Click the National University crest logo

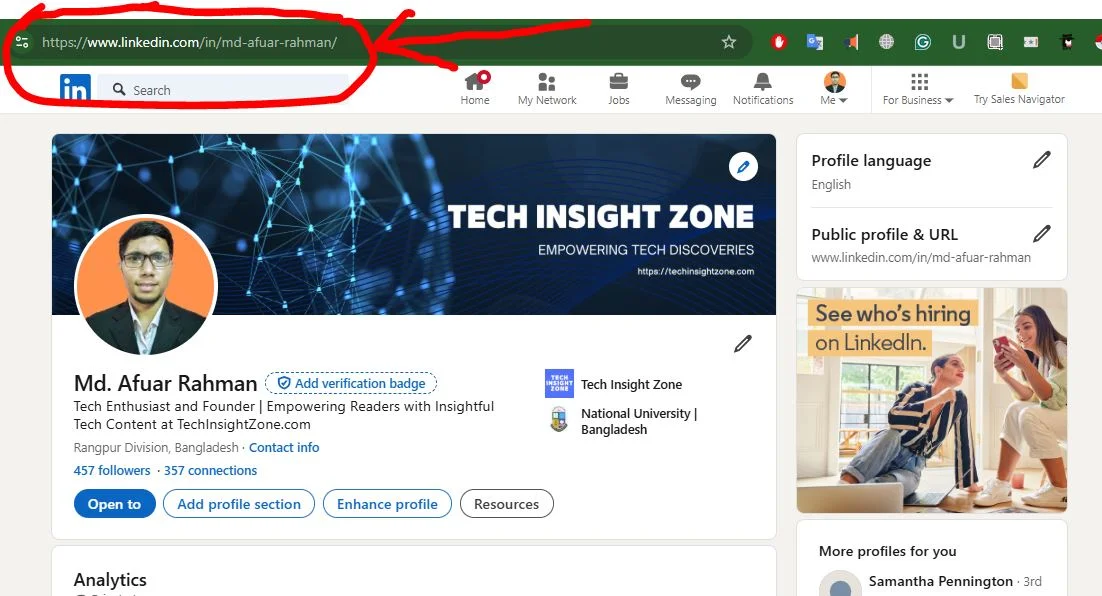pos(559,420)
